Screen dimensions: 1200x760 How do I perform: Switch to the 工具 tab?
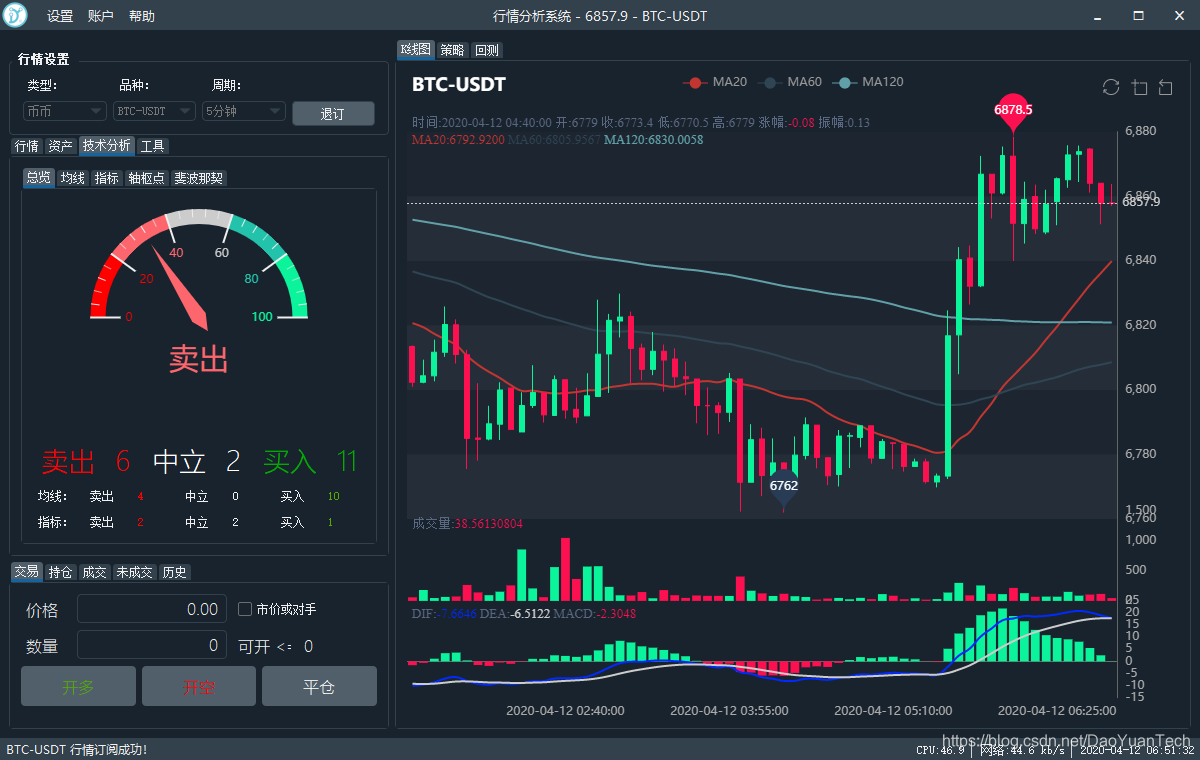(153, 146)
